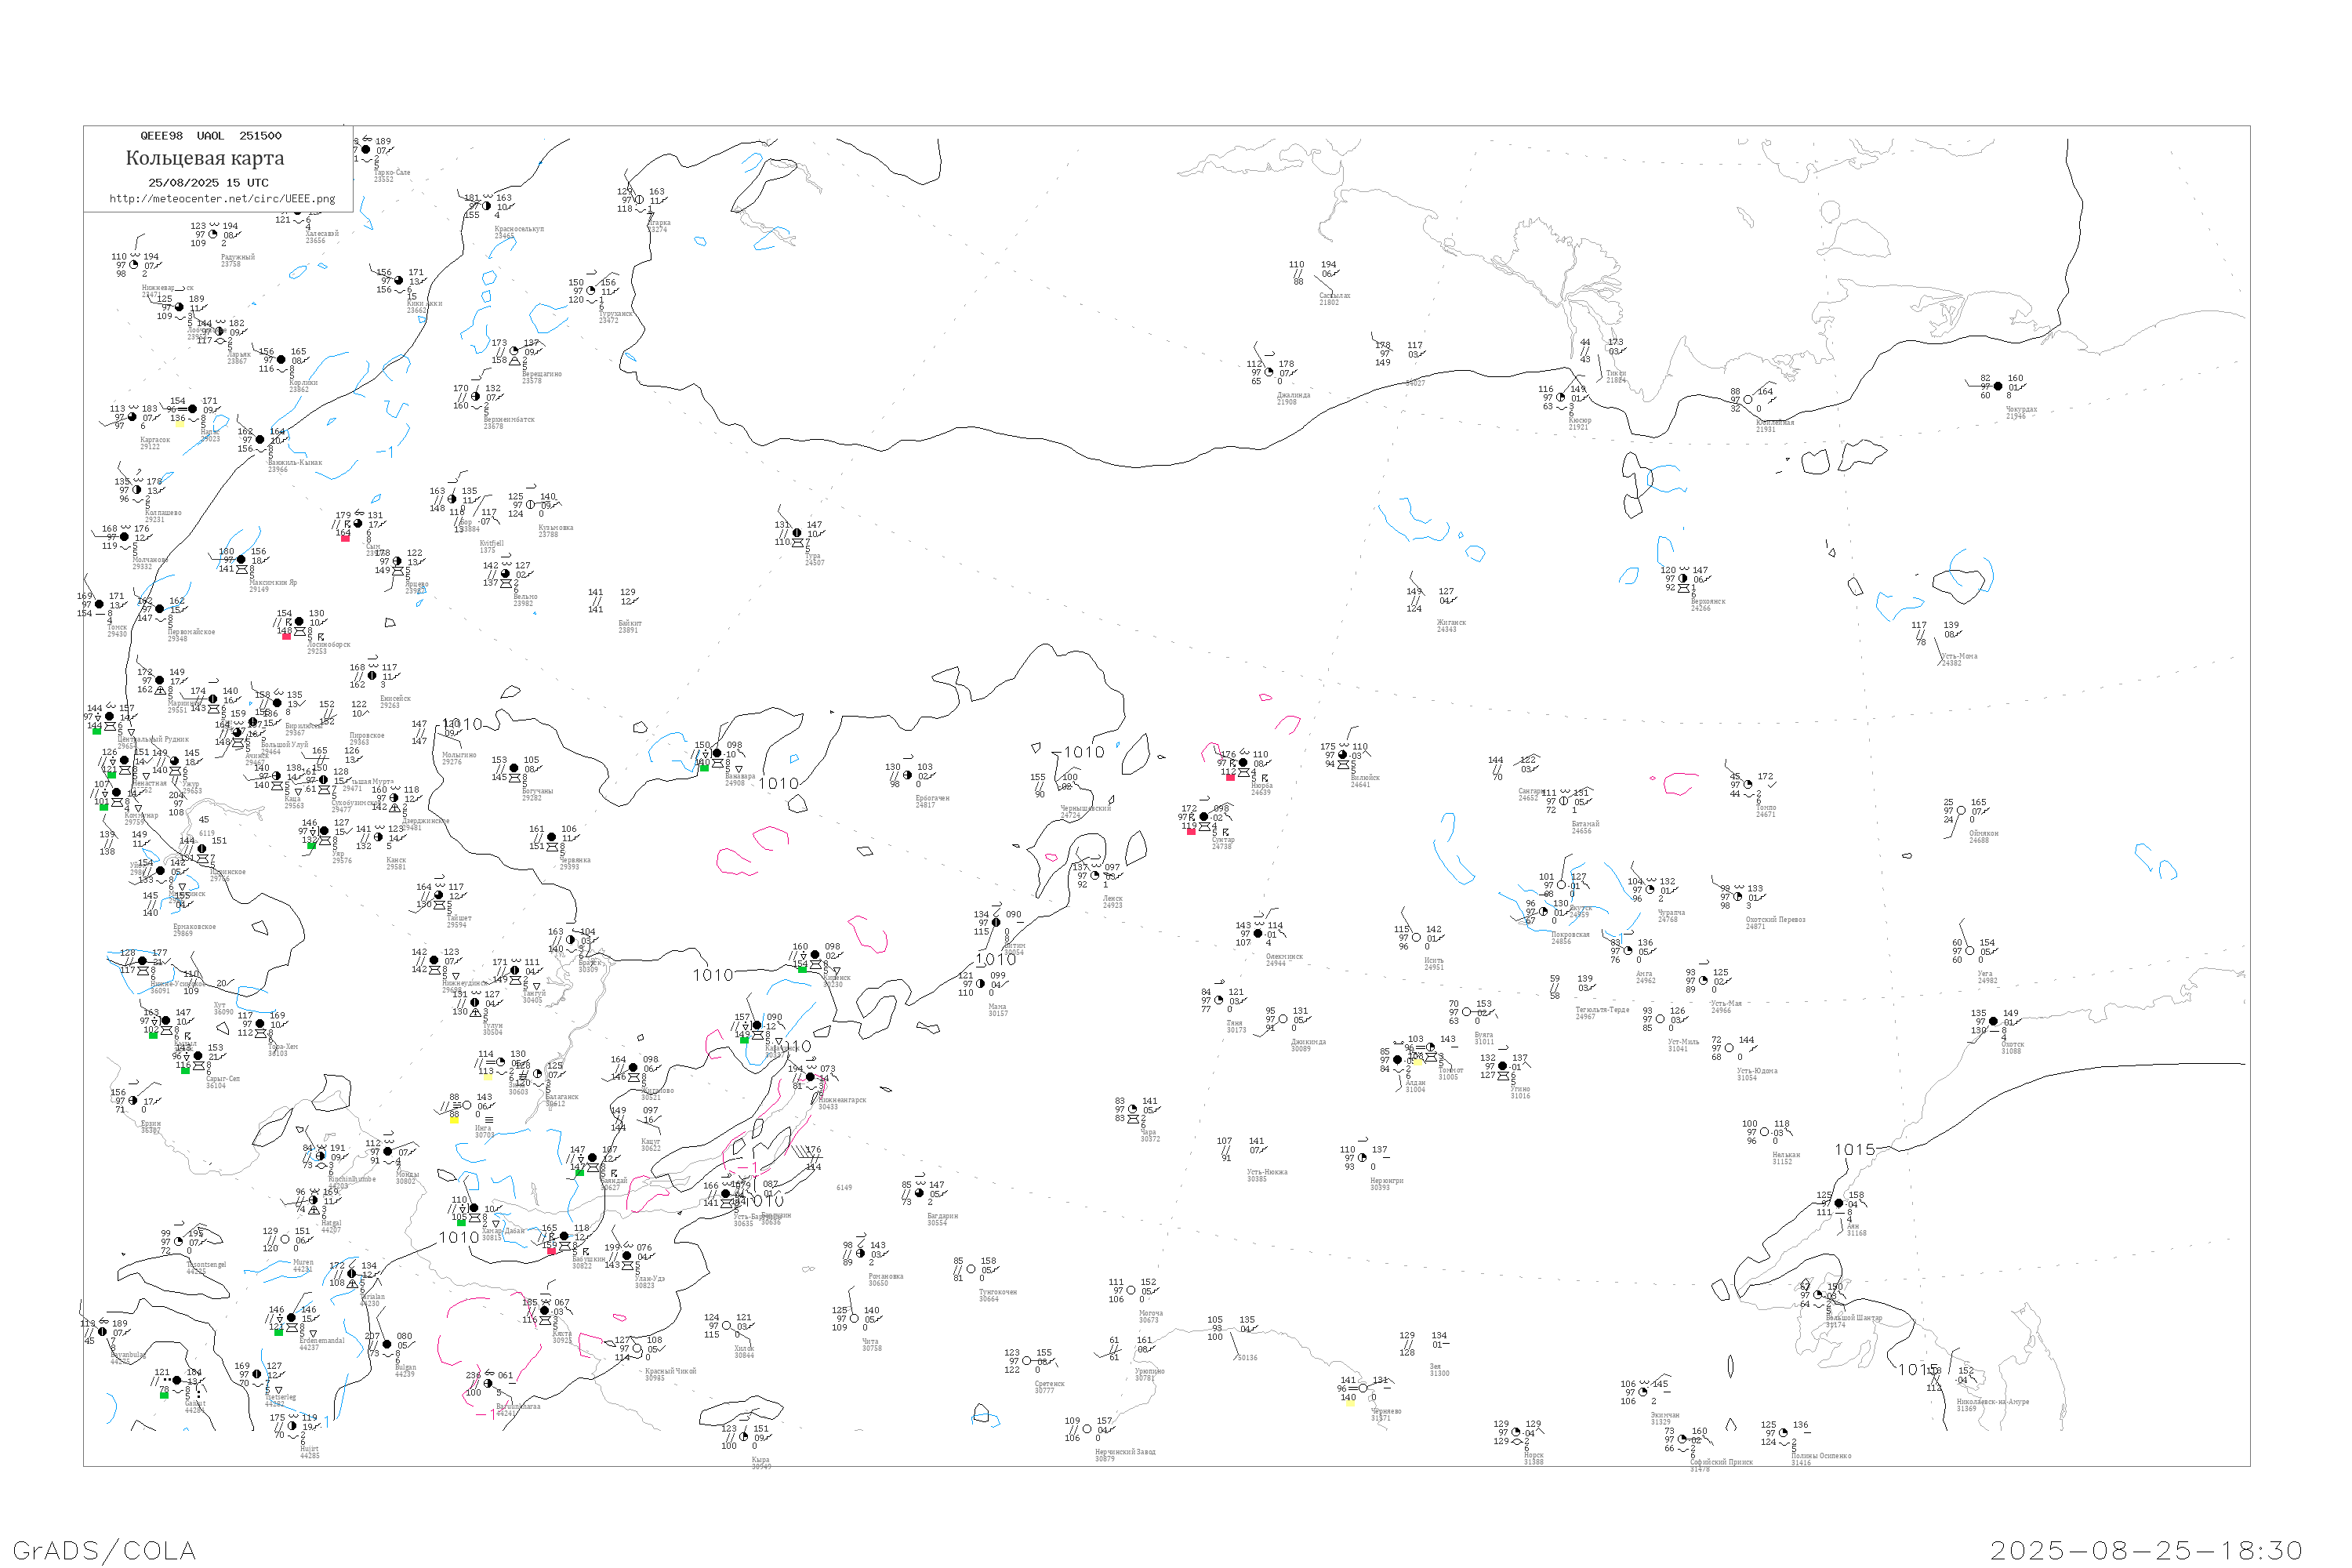Click the GrADS/COLA label at bottom left
Image resolution: width=2352 pixels, height=1568 pixels.
coord(104,1550)
